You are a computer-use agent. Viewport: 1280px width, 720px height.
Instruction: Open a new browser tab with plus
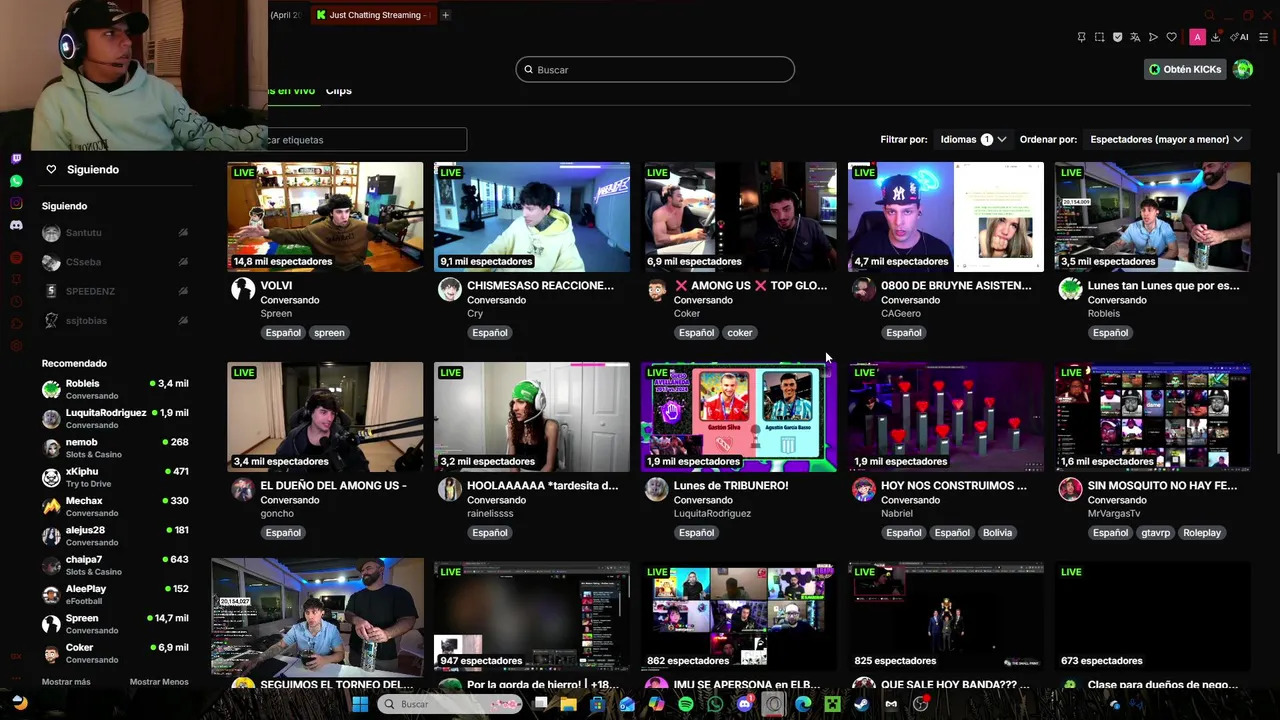[x=445, y=15]
